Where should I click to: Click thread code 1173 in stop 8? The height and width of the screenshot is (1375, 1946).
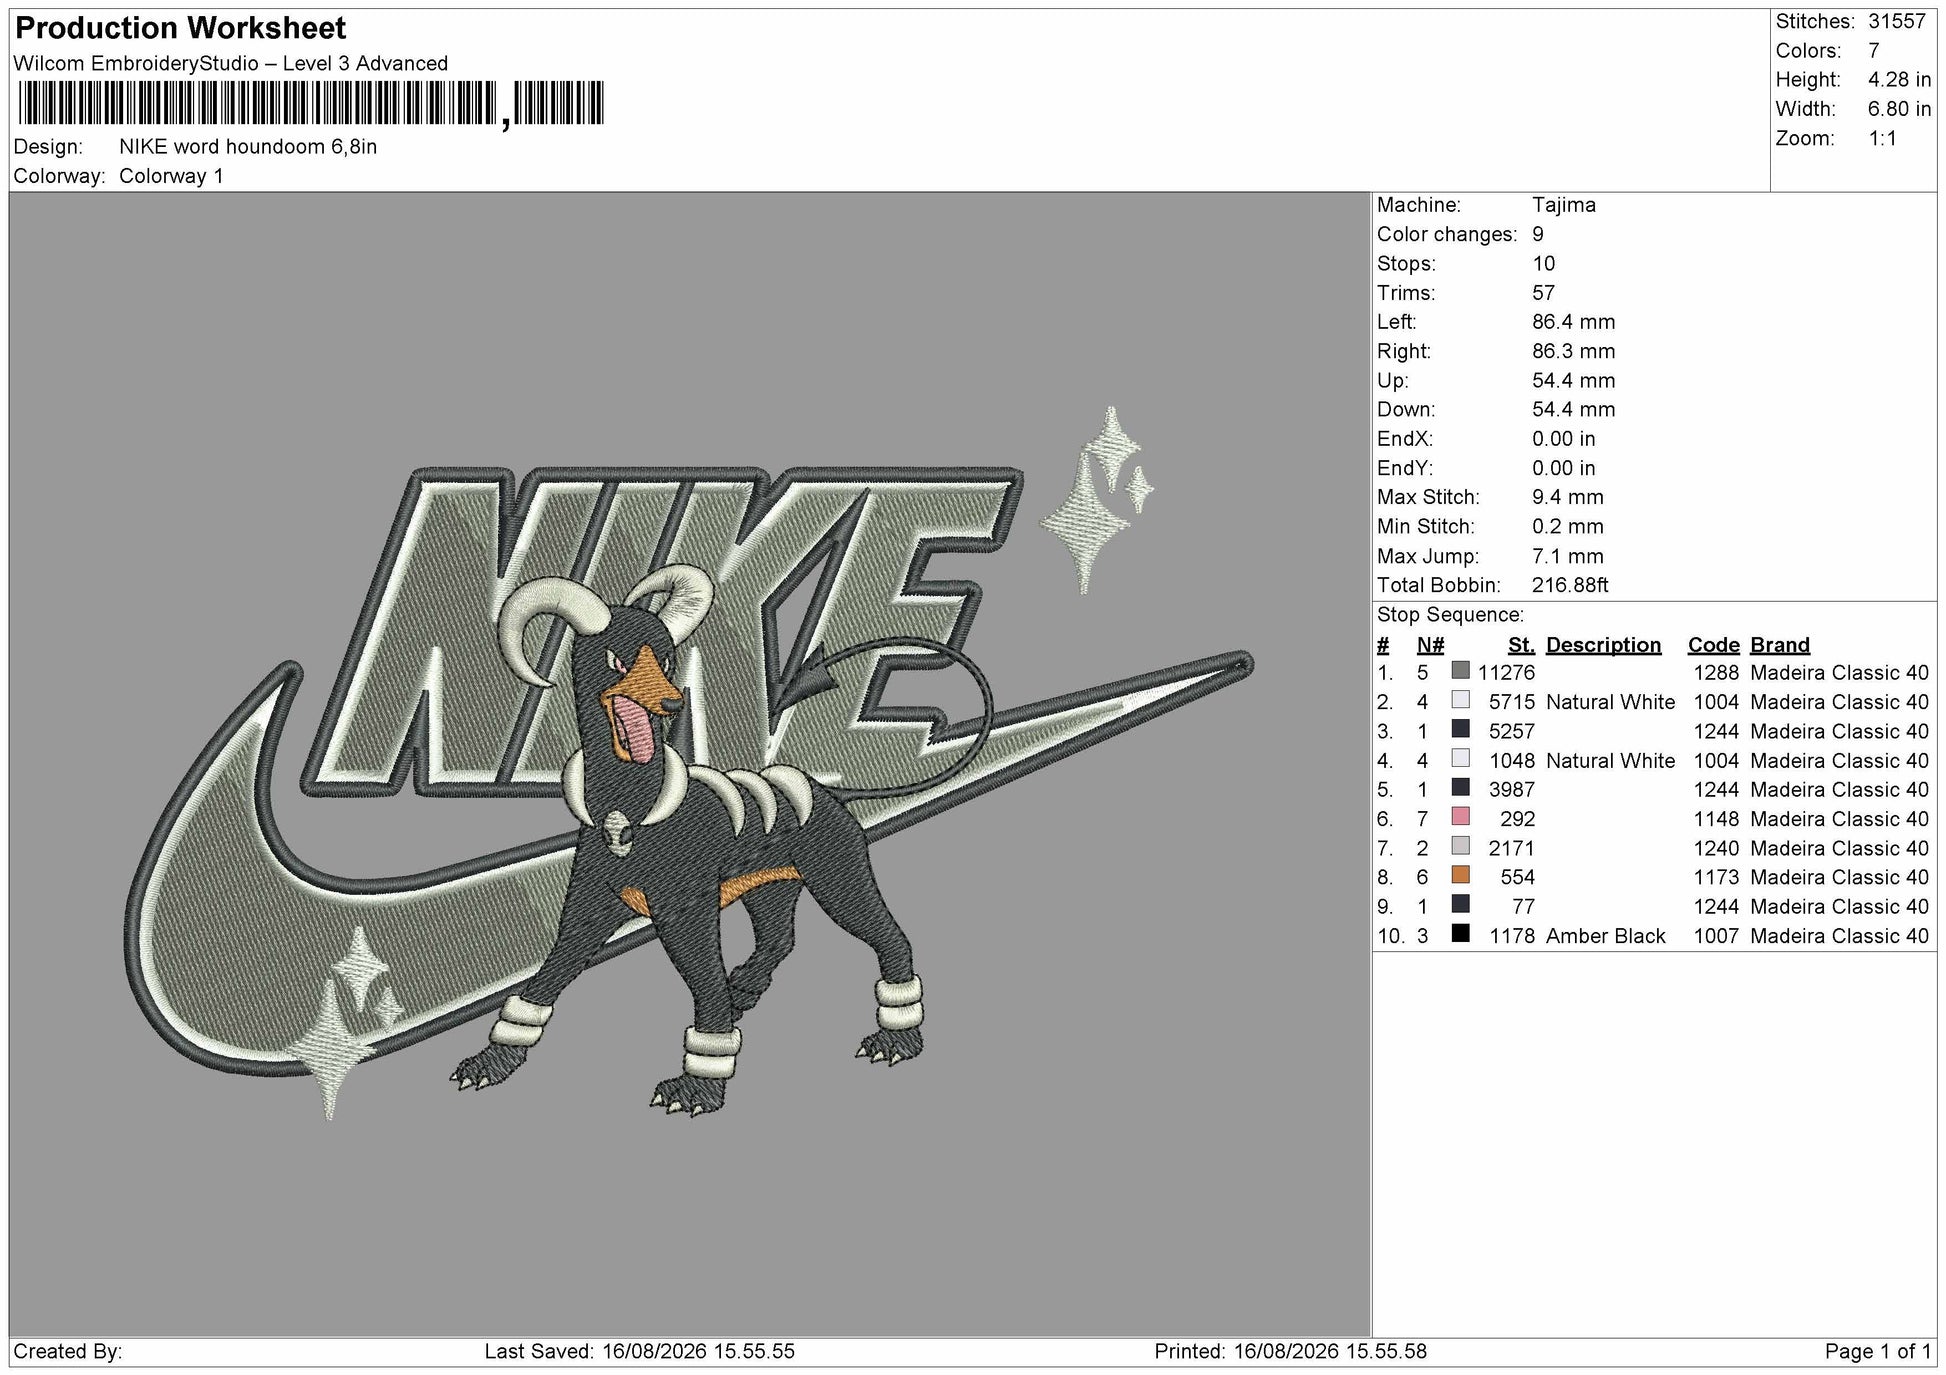point(1716,878)
